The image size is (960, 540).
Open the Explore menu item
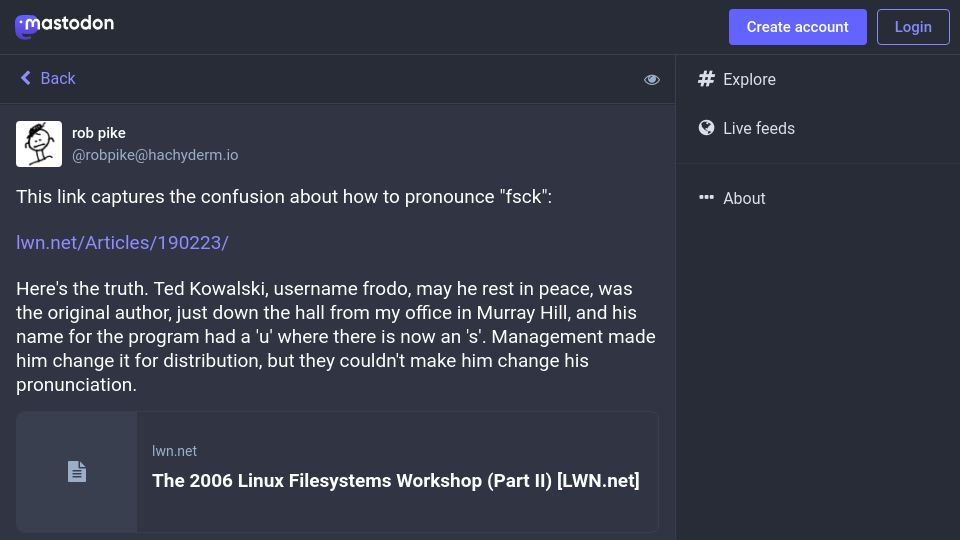[x=737, y=79]
